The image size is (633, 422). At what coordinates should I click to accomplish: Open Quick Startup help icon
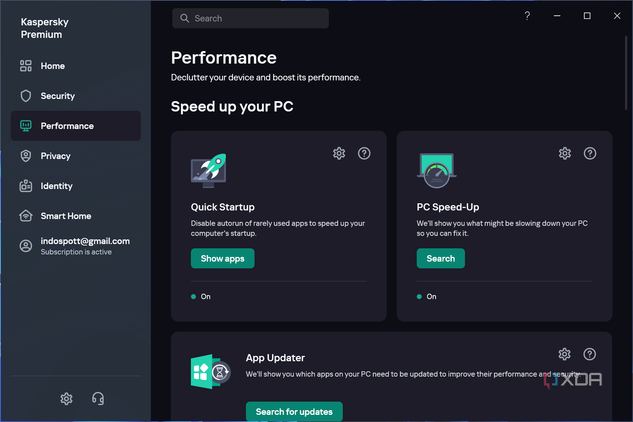[364, 153]
